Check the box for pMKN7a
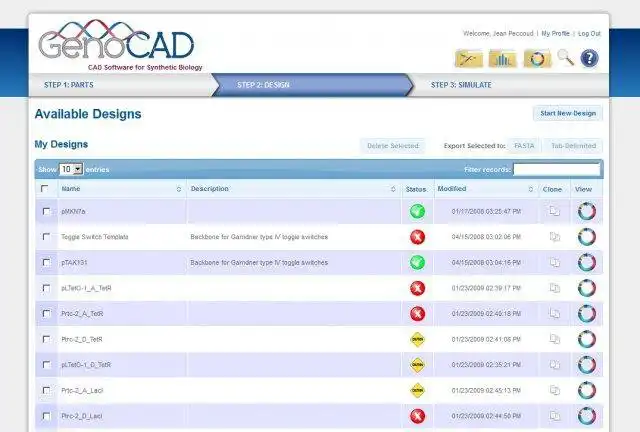 pyautogui.click(x=47, y=212)
